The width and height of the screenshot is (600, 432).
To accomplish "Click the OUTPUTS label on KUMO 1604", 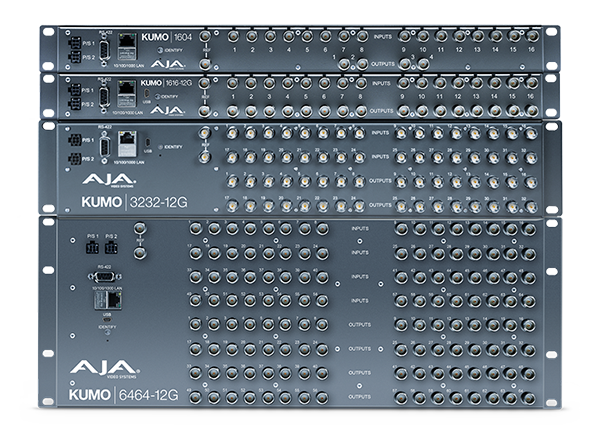I will [383, 64].
